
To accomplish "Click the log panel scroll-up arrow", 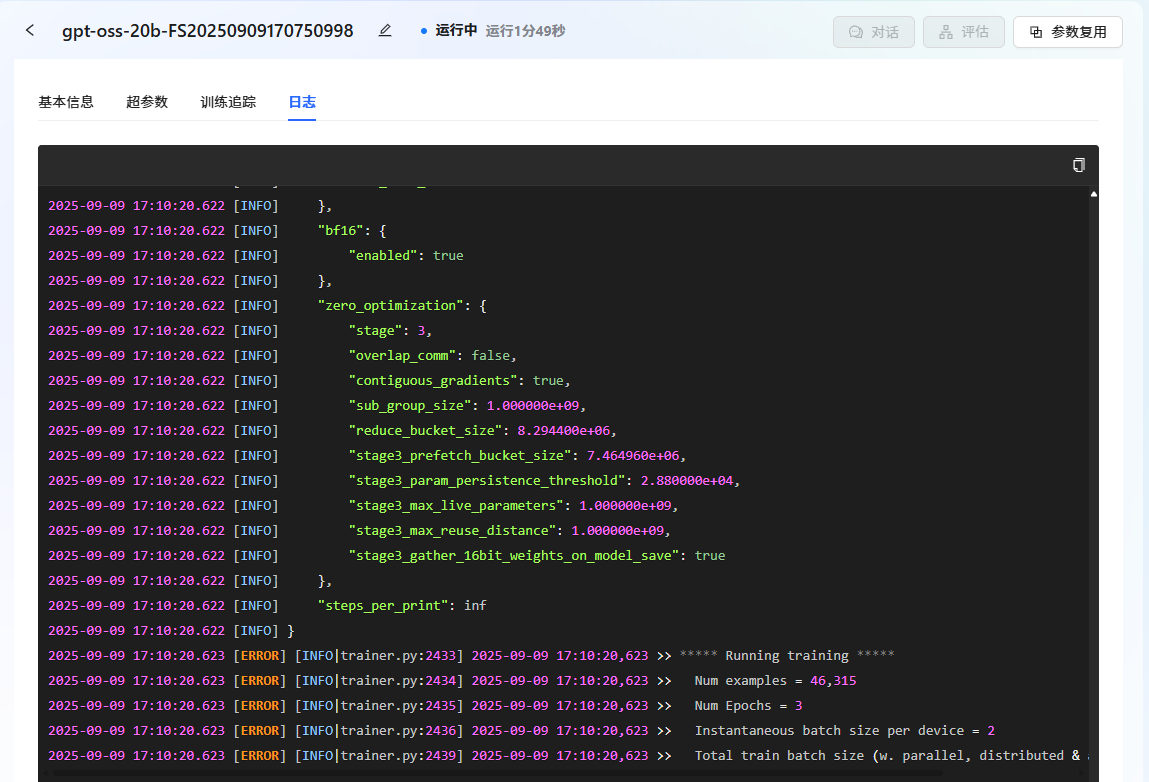I will pyautogui.click(x=1093, y=193).
